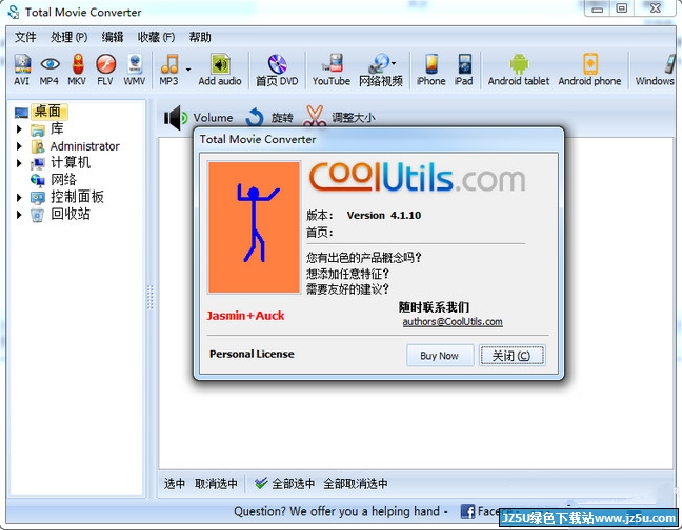Pick the MKV conversion icon
Screen dimensions: 682x530
(x=77, y=70)
